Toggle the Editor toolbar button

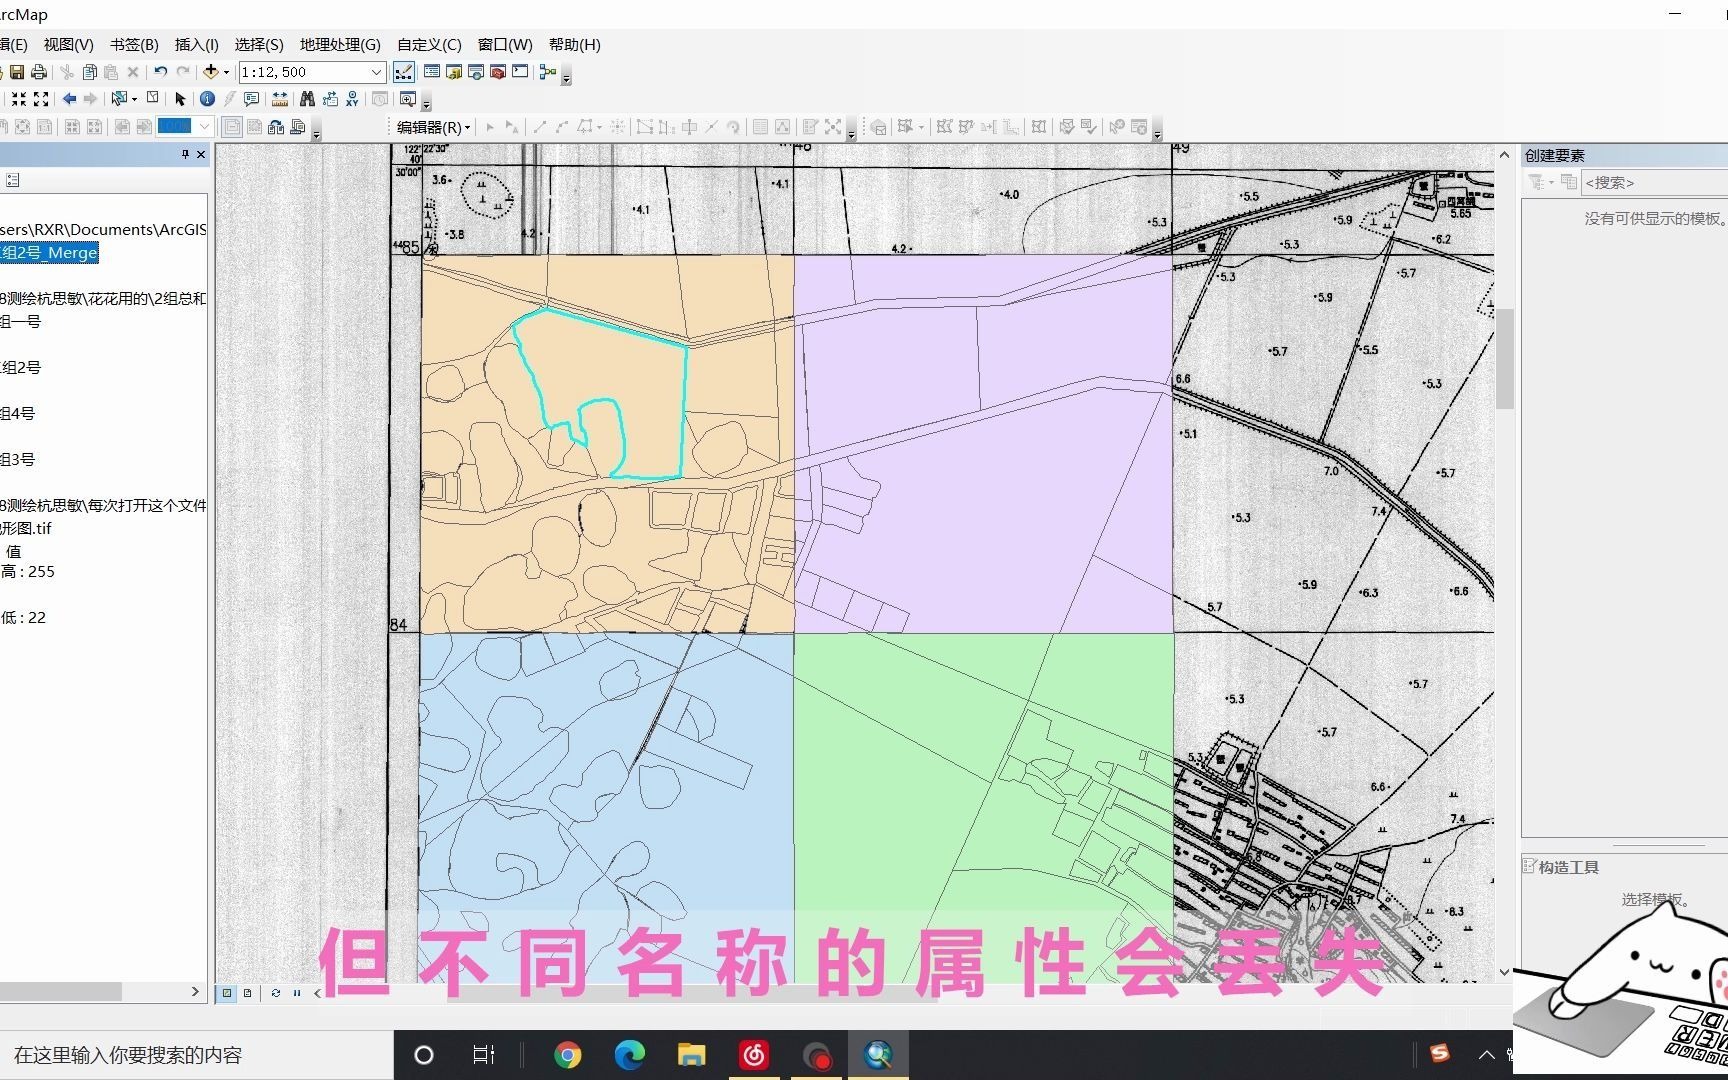click(404, 72)
